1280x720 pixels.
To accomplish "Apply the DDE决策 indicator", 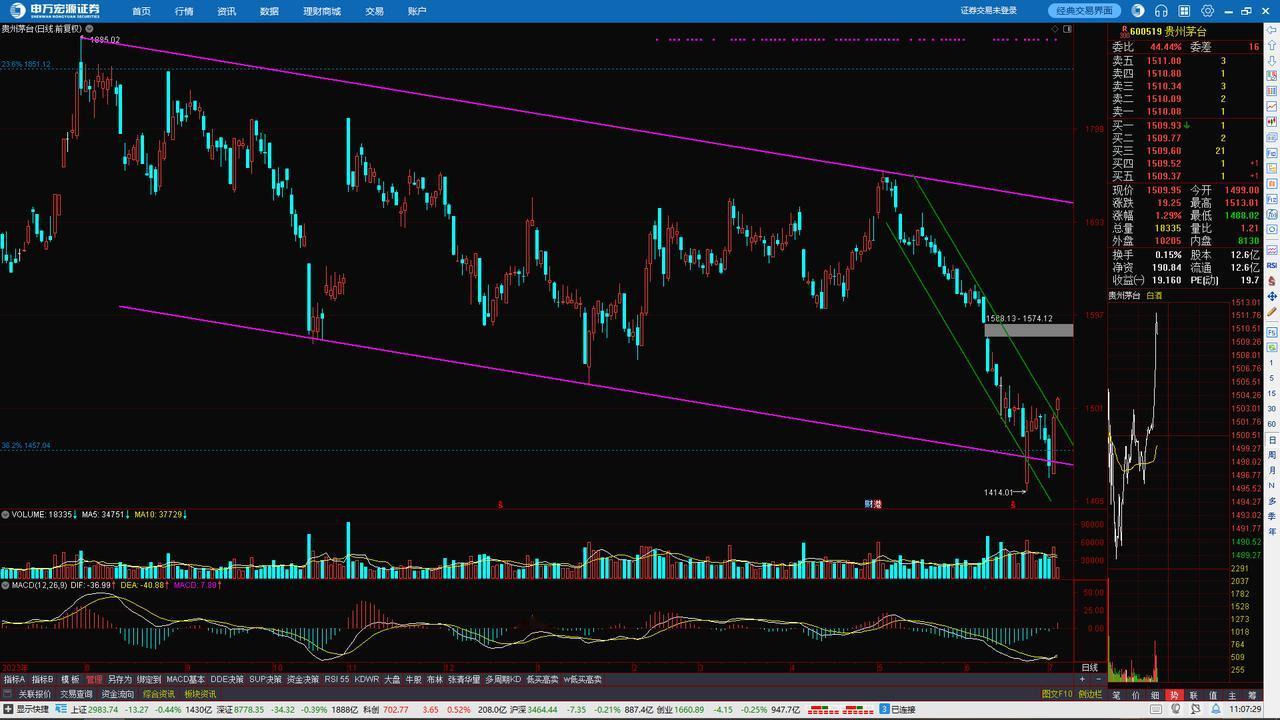I will (227, 679).
